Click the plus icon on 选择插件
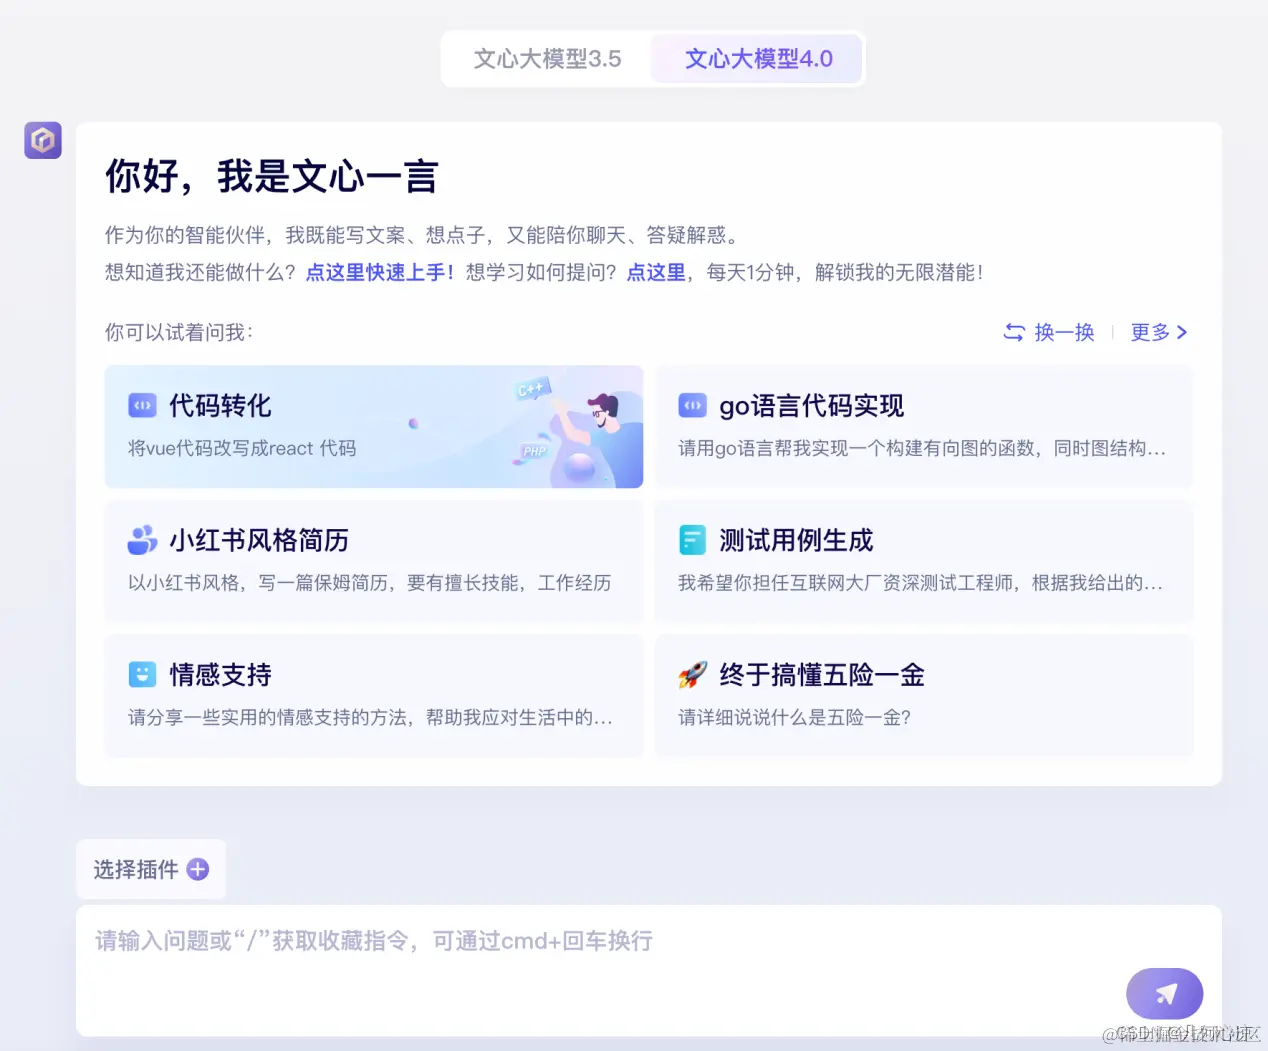This screenshot has height=1051, width=1268. (197, 869)
